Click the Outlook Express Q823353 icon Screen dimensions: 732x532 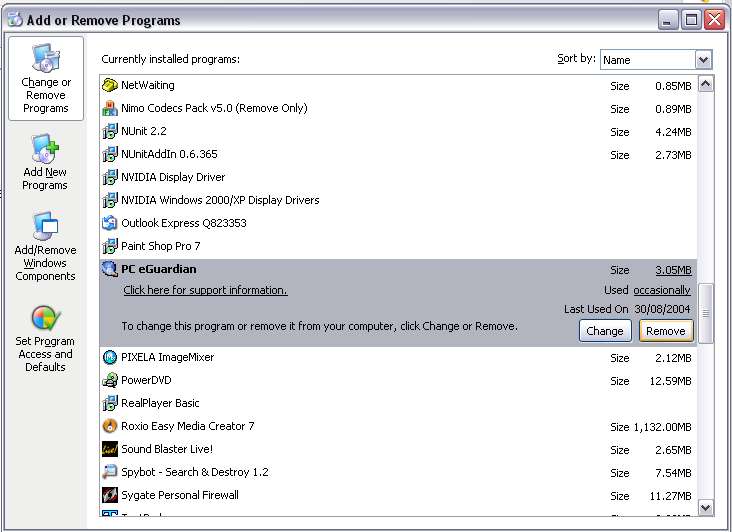click(x=110, y=223)
